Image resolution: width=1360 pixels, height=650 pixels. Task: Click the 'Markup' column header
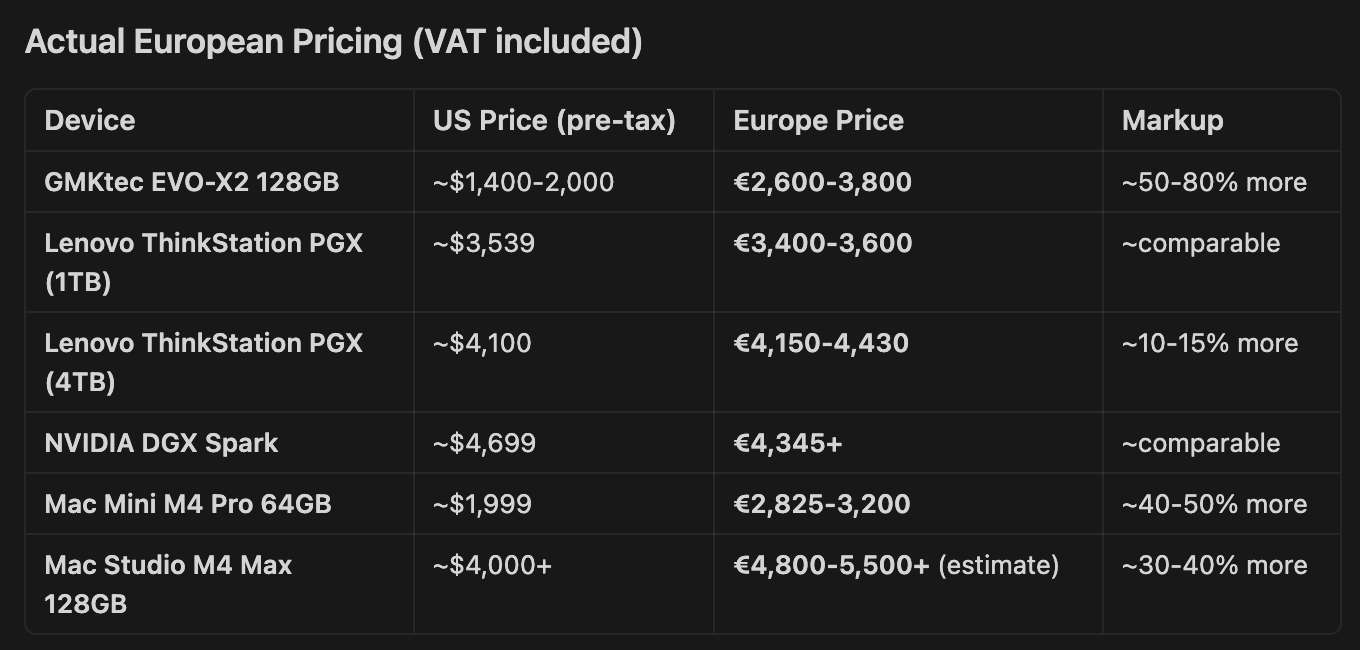tap(1172, 121)
